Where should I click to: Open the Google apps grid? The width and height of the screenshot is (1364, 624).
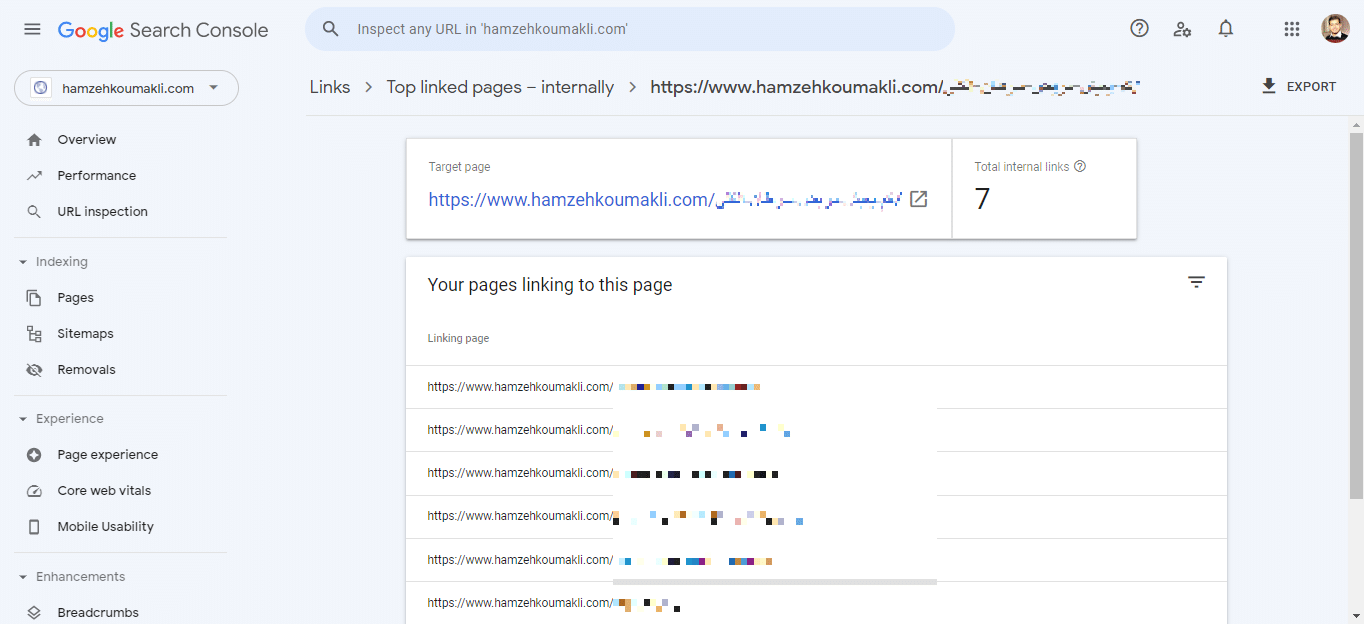pyautogui.click(x=1292, y=29)
